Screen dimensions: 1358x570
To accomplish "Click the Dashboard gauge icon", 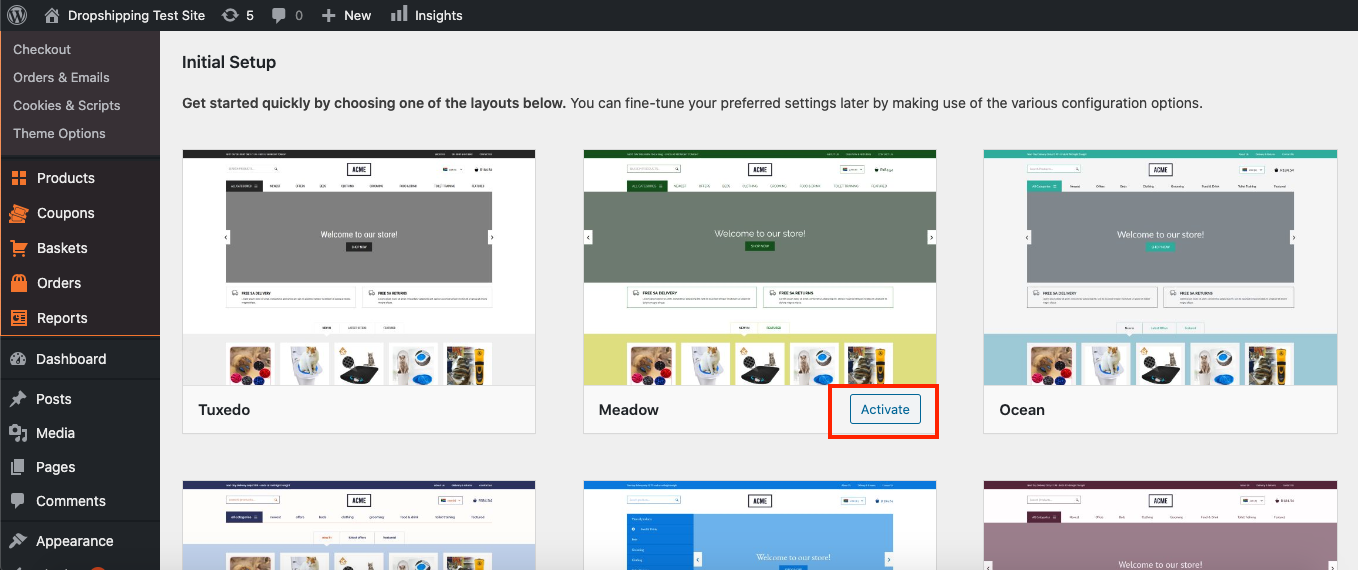I will pyautogui.click(x=18, y=359).
